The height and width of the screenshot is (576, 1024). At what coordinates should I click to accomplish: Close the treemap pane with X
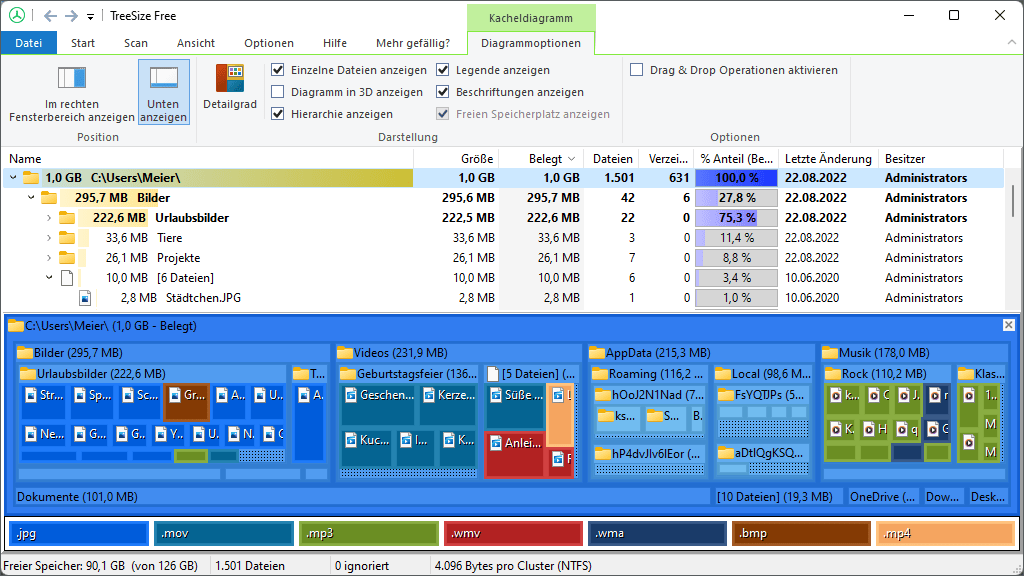tap(1009, 325)
